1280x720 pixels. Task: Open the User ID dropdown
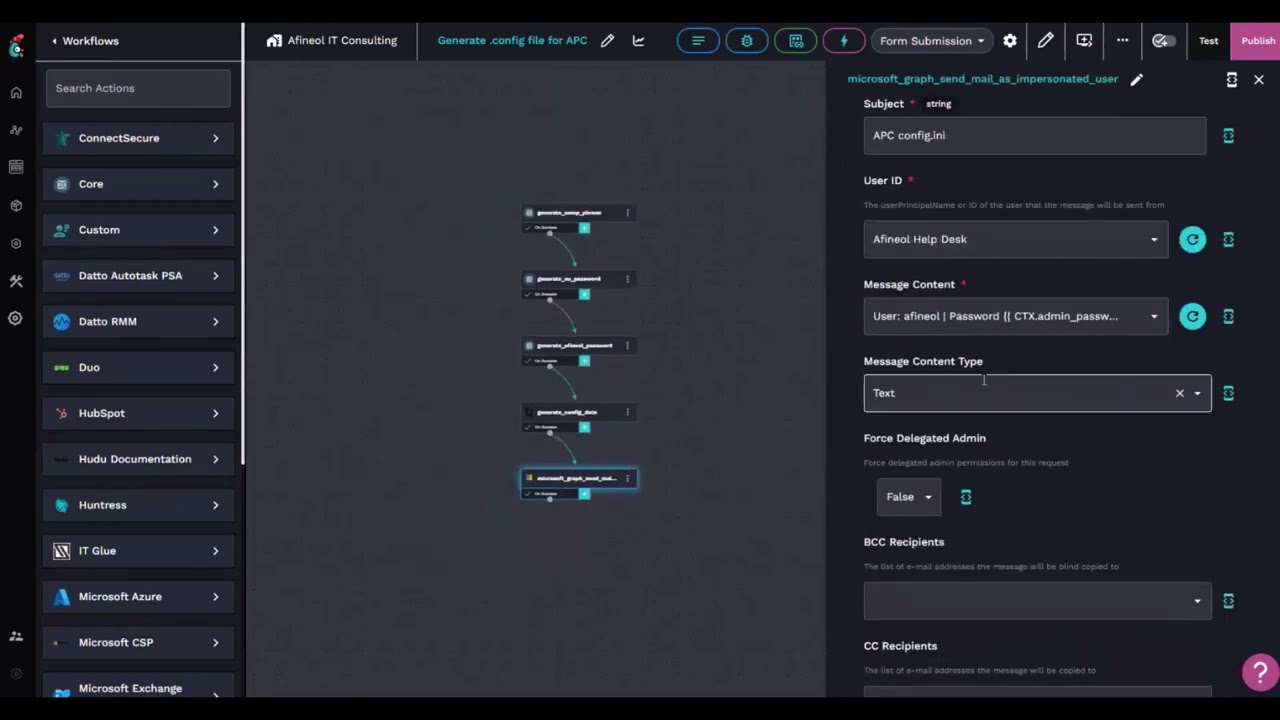point(1016,239)
